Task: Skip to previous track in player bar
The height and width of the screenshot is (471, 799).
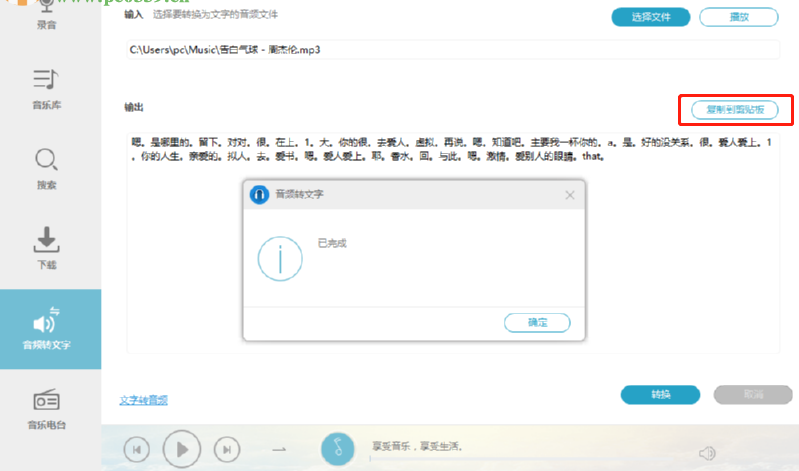Action: (137, 449)
